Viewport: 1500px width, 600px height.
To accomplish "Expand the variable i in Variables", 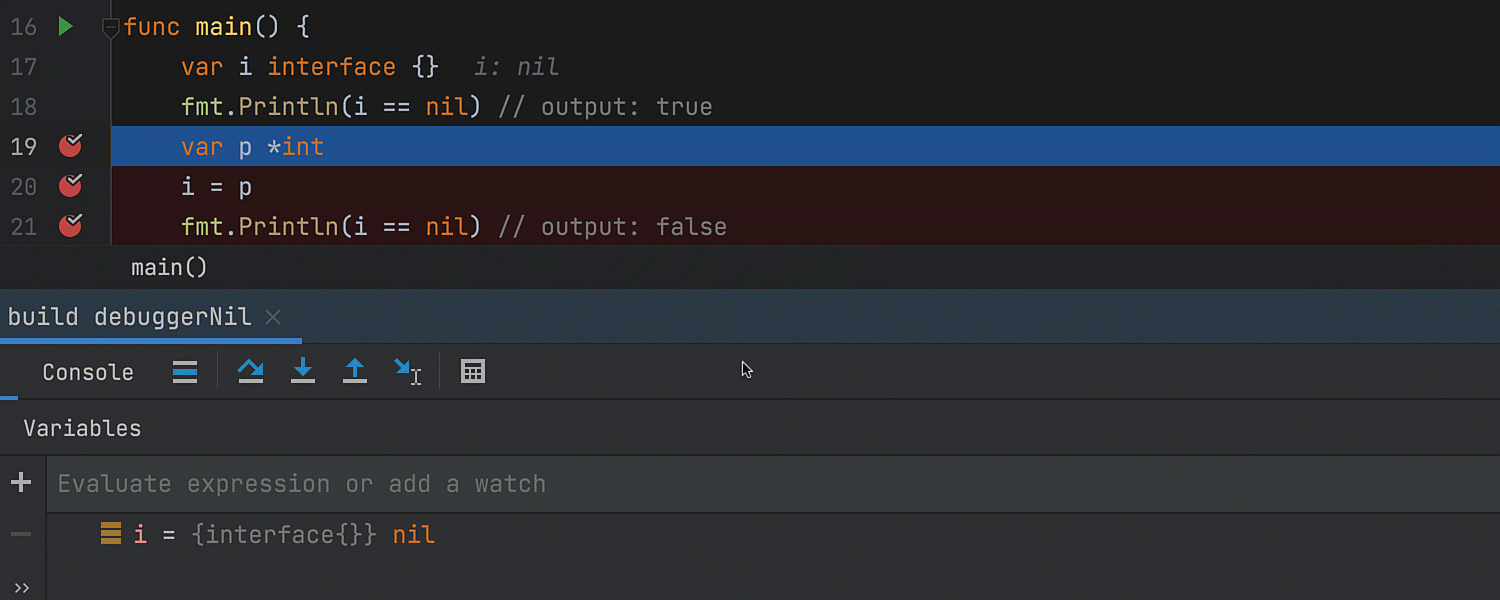I will point(111,534).
